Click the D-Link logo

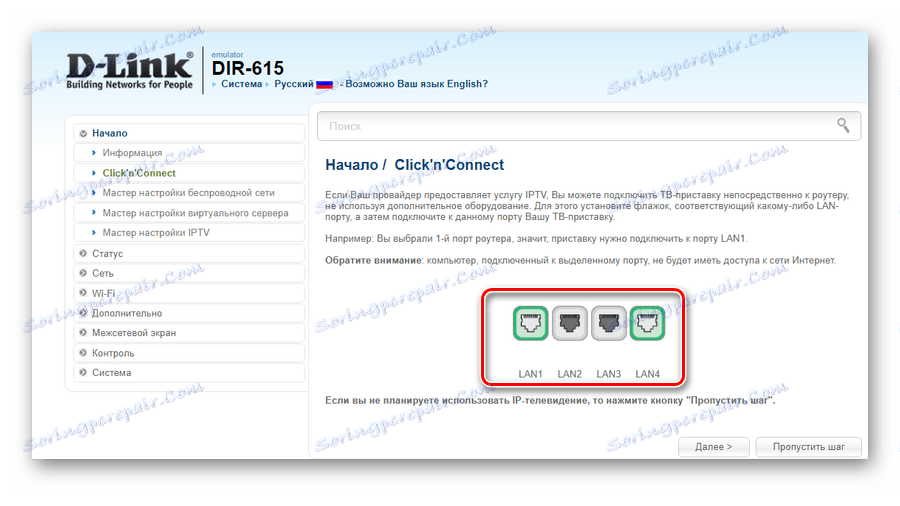130,71
